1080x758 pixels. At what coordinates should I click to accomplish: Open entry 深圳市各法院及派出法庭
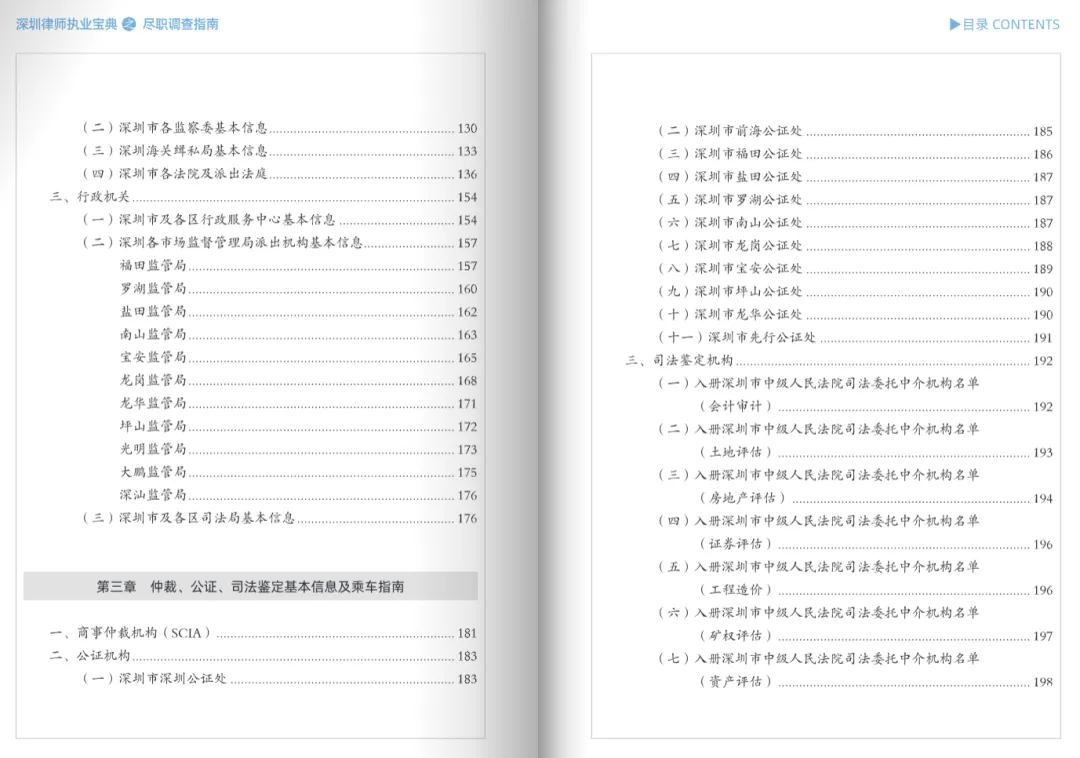pyautogui.click(x=279, y=174)
